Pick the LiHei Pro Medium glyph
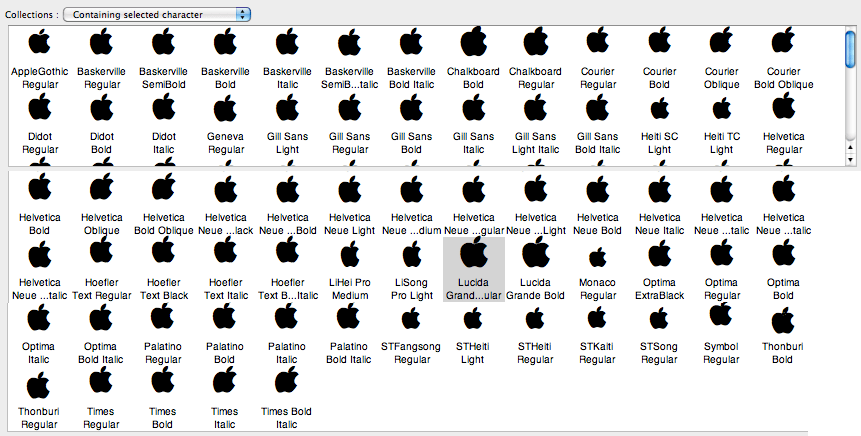 pos(349,256)
